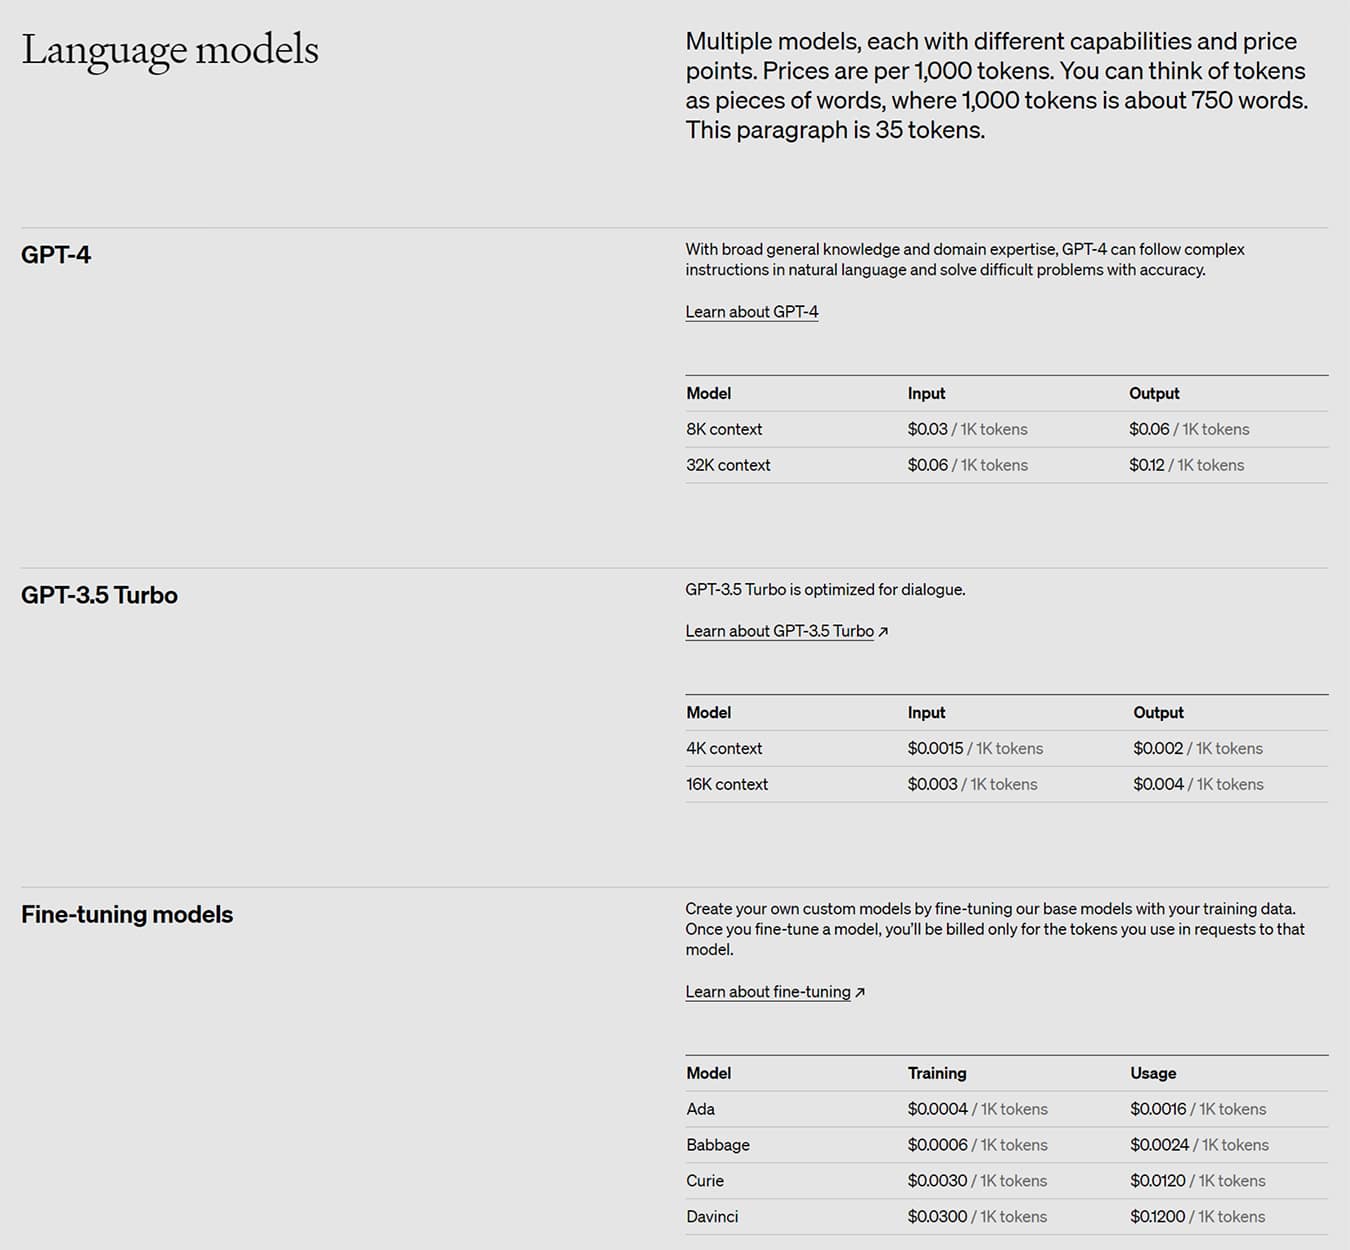Viewport: 1350px width, 1250px height.
Task: Click the arrow icon next to fine-tuning link
Action: pos(860,992)
